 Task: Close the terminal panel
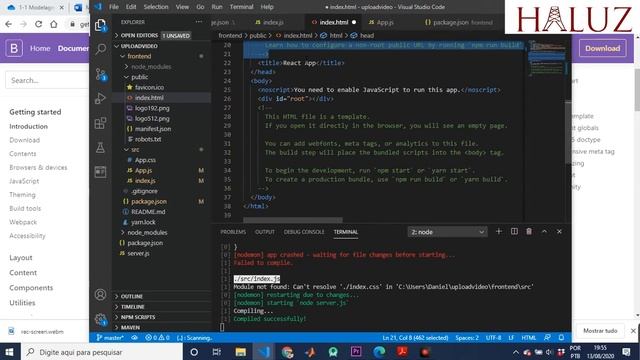559,231
